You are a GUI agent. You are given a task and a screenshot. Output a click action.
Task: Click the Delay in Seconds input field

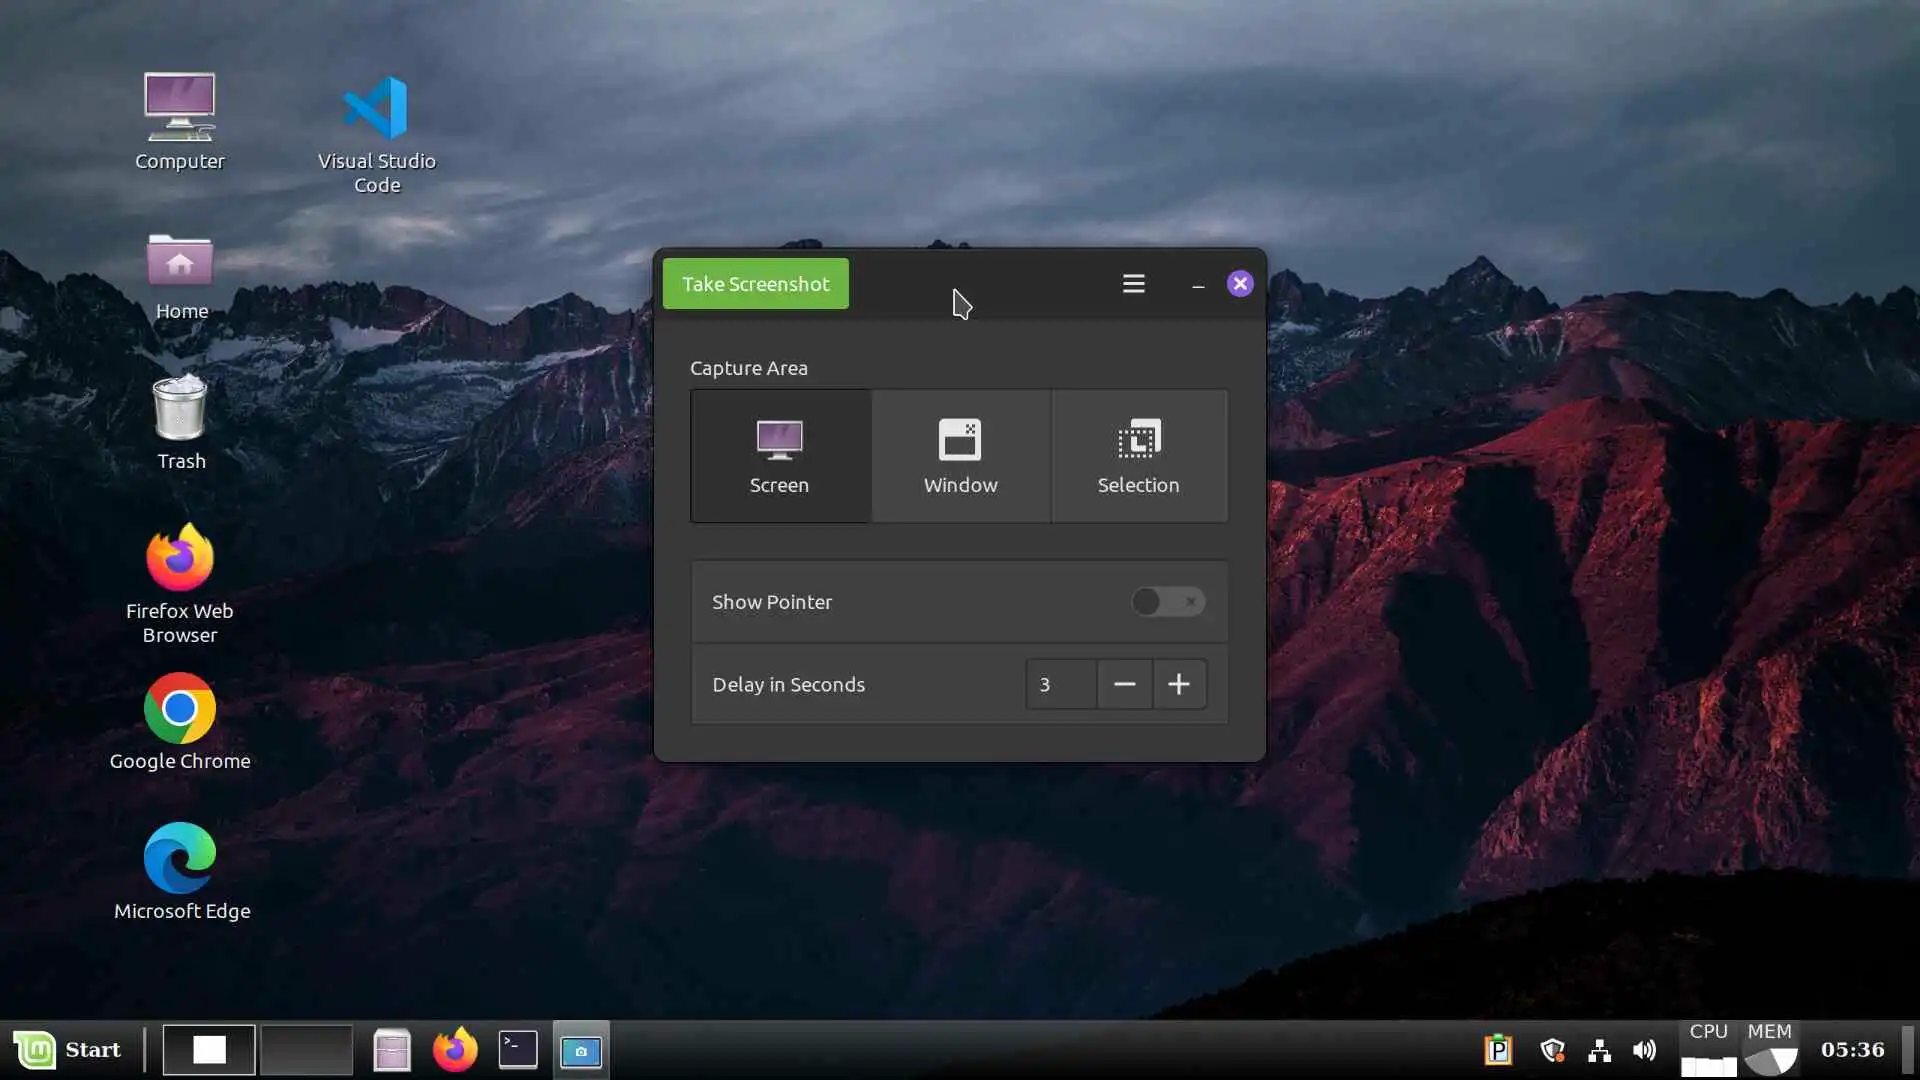coord(1060,684)
